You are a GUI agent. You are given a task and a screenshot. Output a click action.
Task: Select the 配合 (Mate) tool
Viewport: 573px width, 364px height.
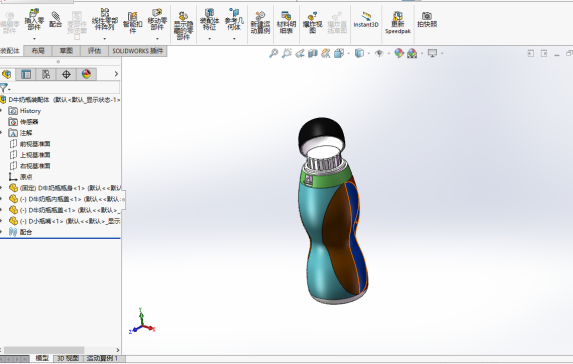[x=56, y=19]
